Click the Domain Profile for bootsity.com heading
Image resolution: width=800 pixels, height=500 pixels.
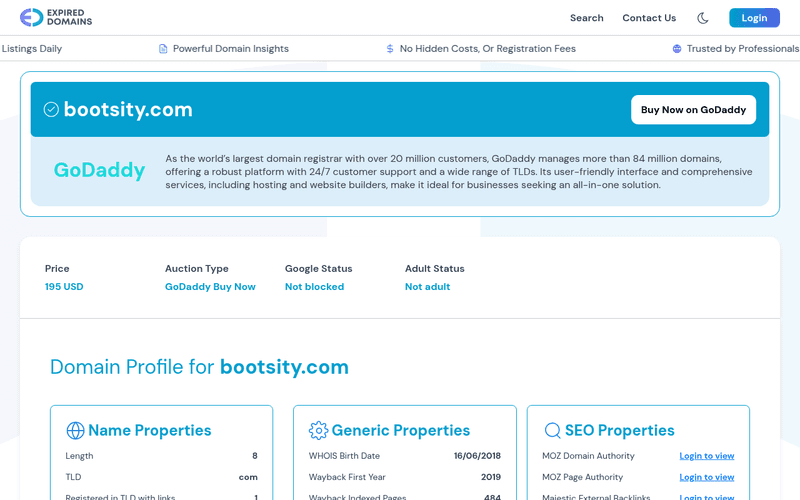point(199,367)
